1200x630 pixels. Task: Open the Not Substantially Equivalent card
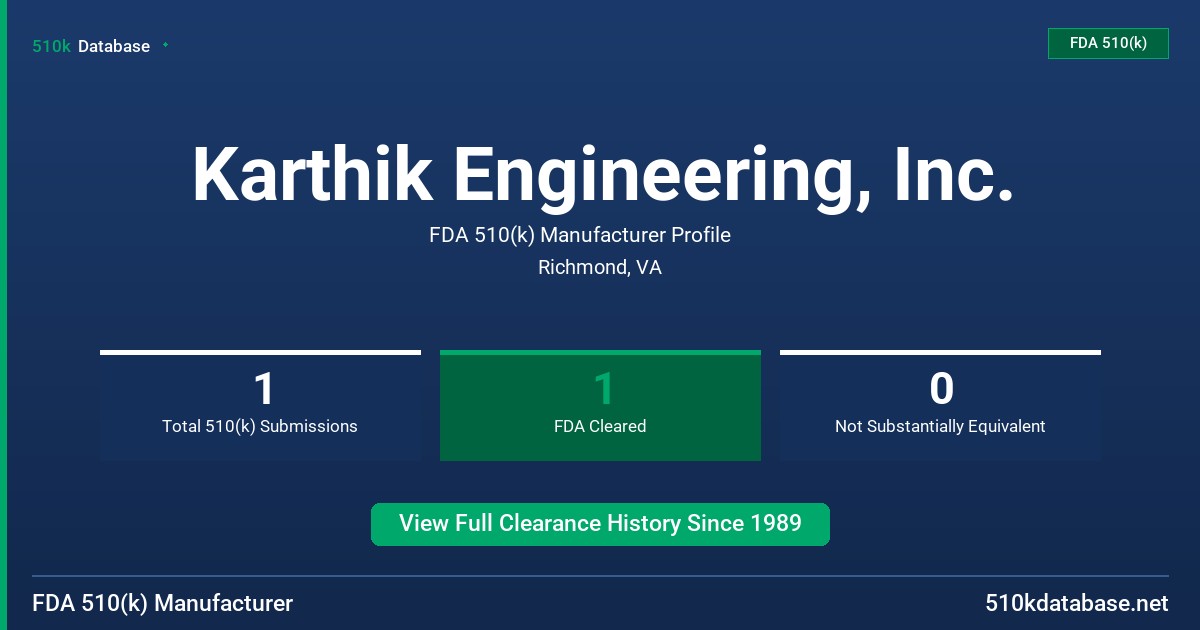tap(940, 405)
